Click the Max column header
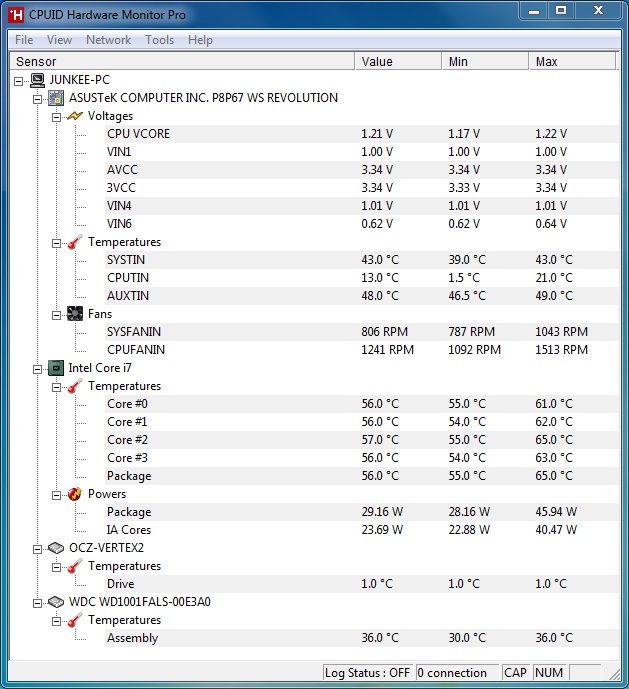 (x=572, y=62)
